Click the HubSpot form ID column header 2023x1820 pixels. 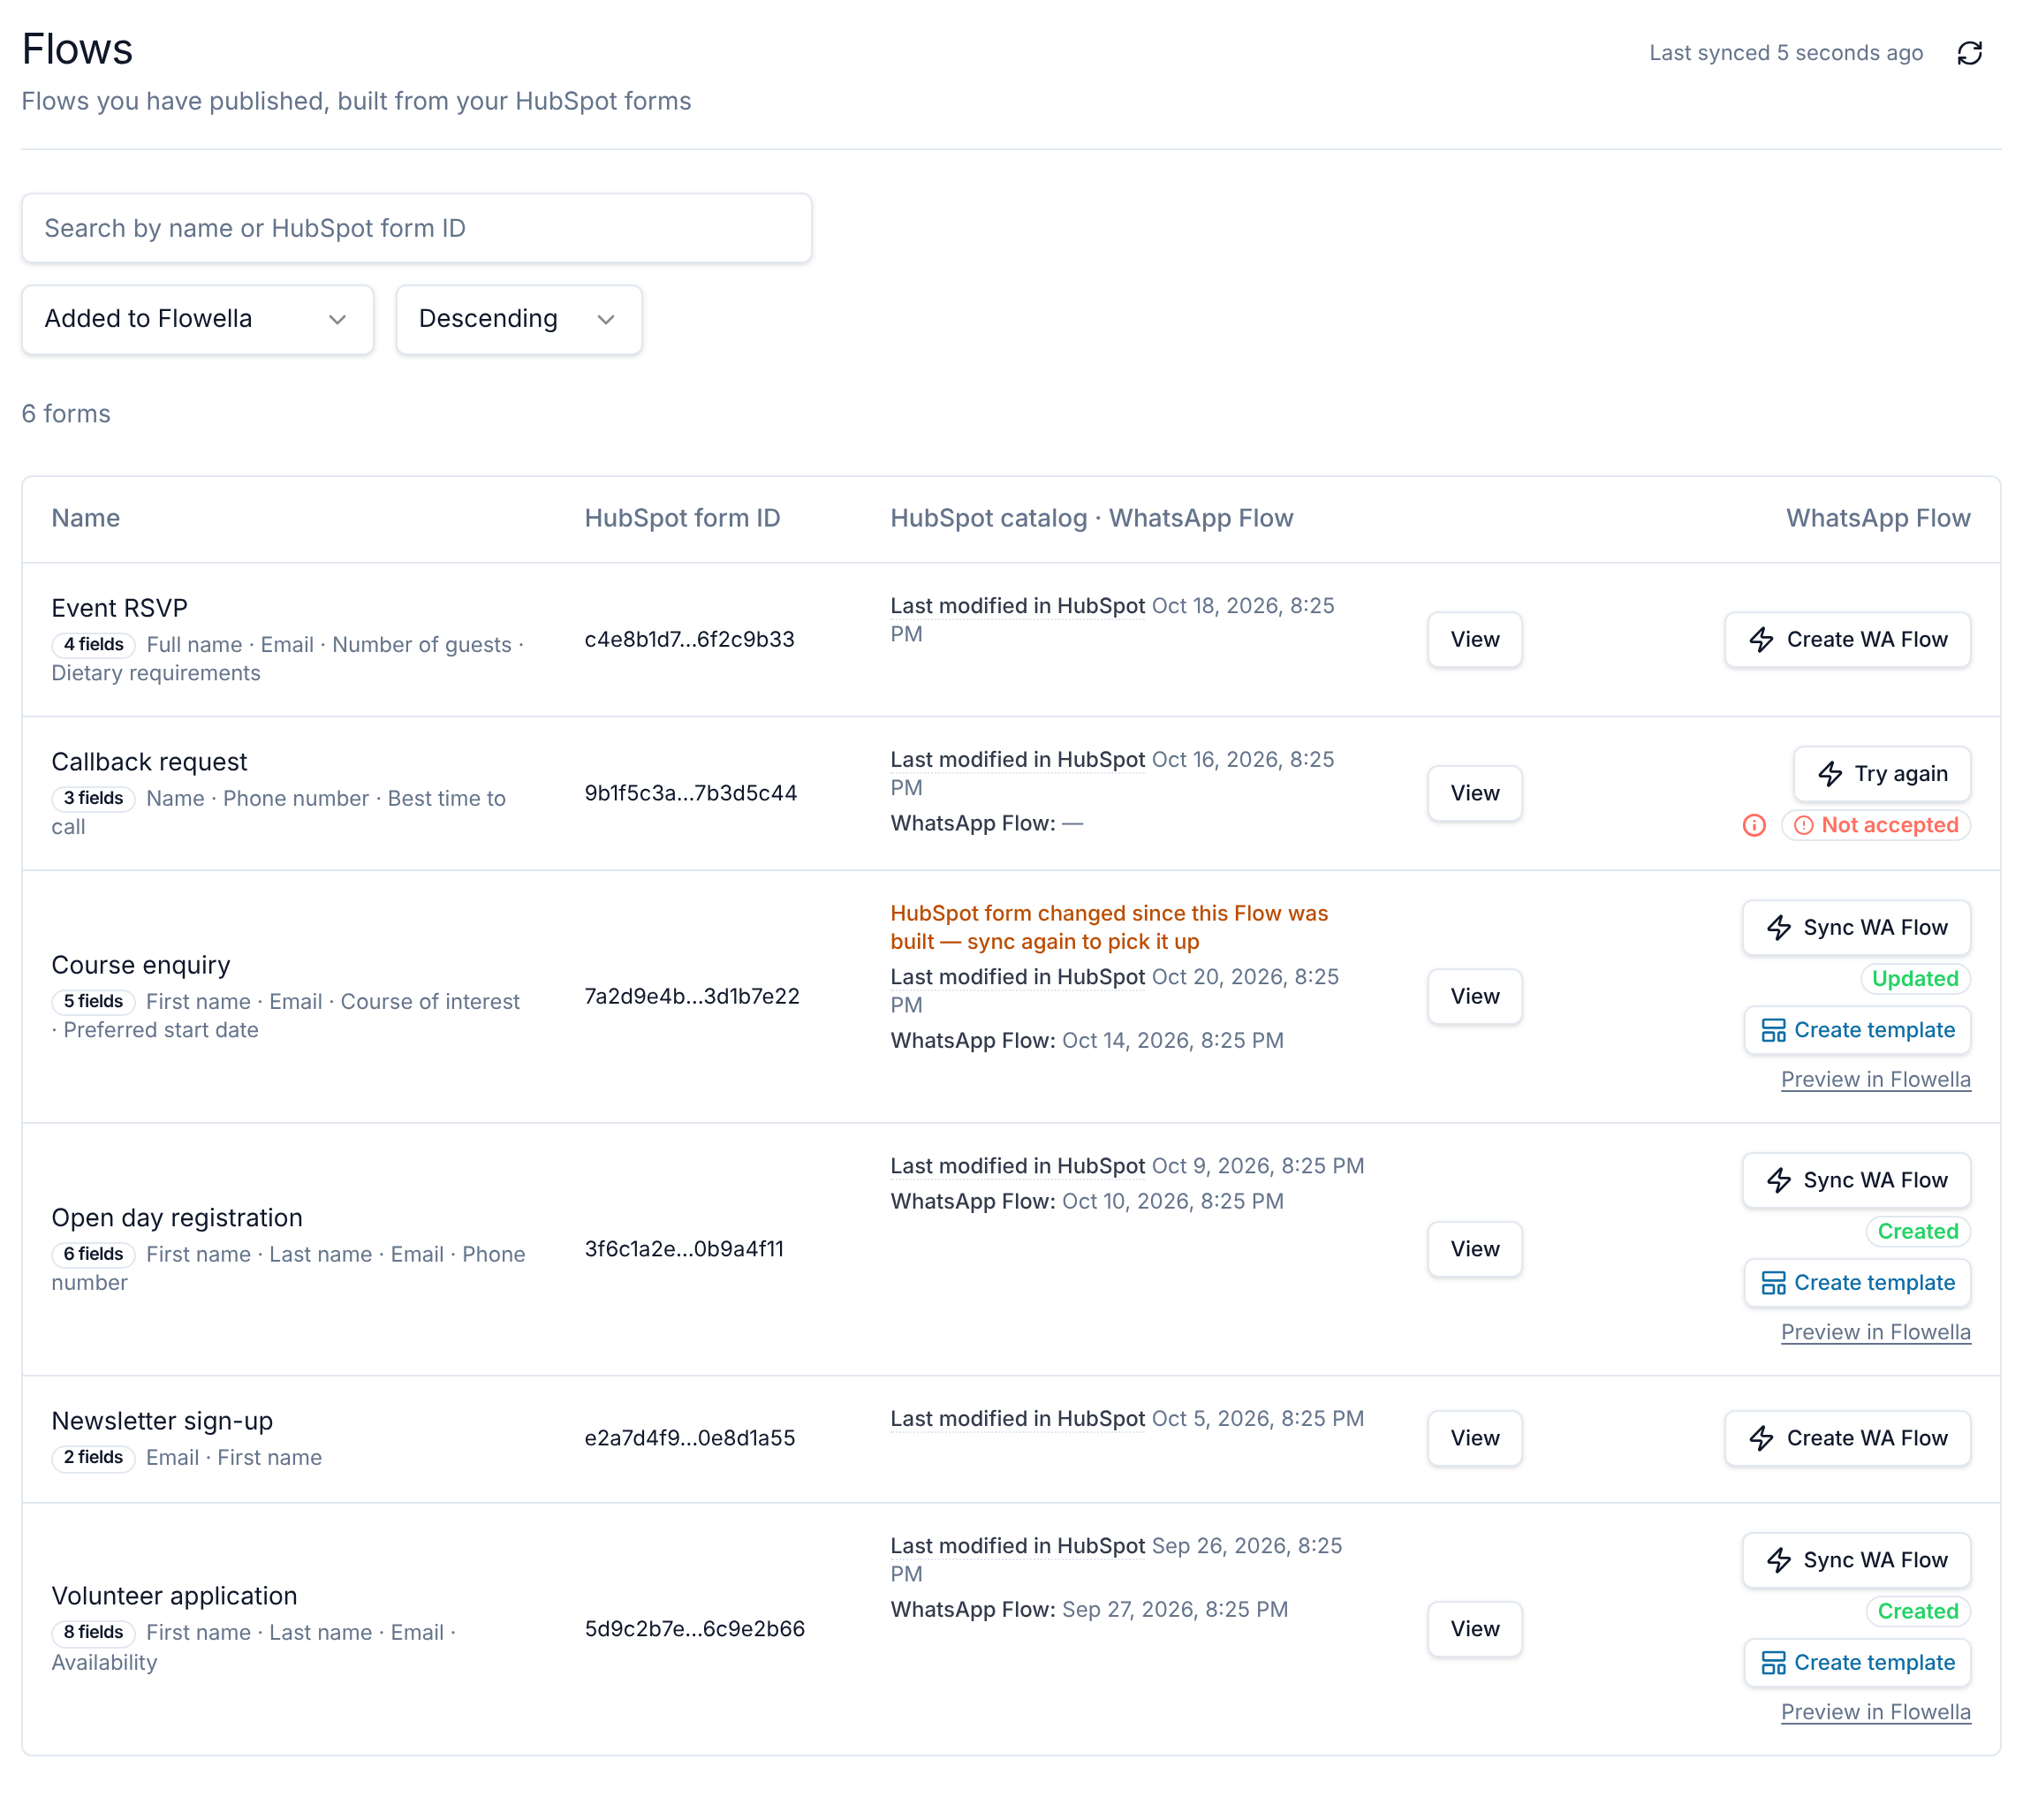click(682, 518)
